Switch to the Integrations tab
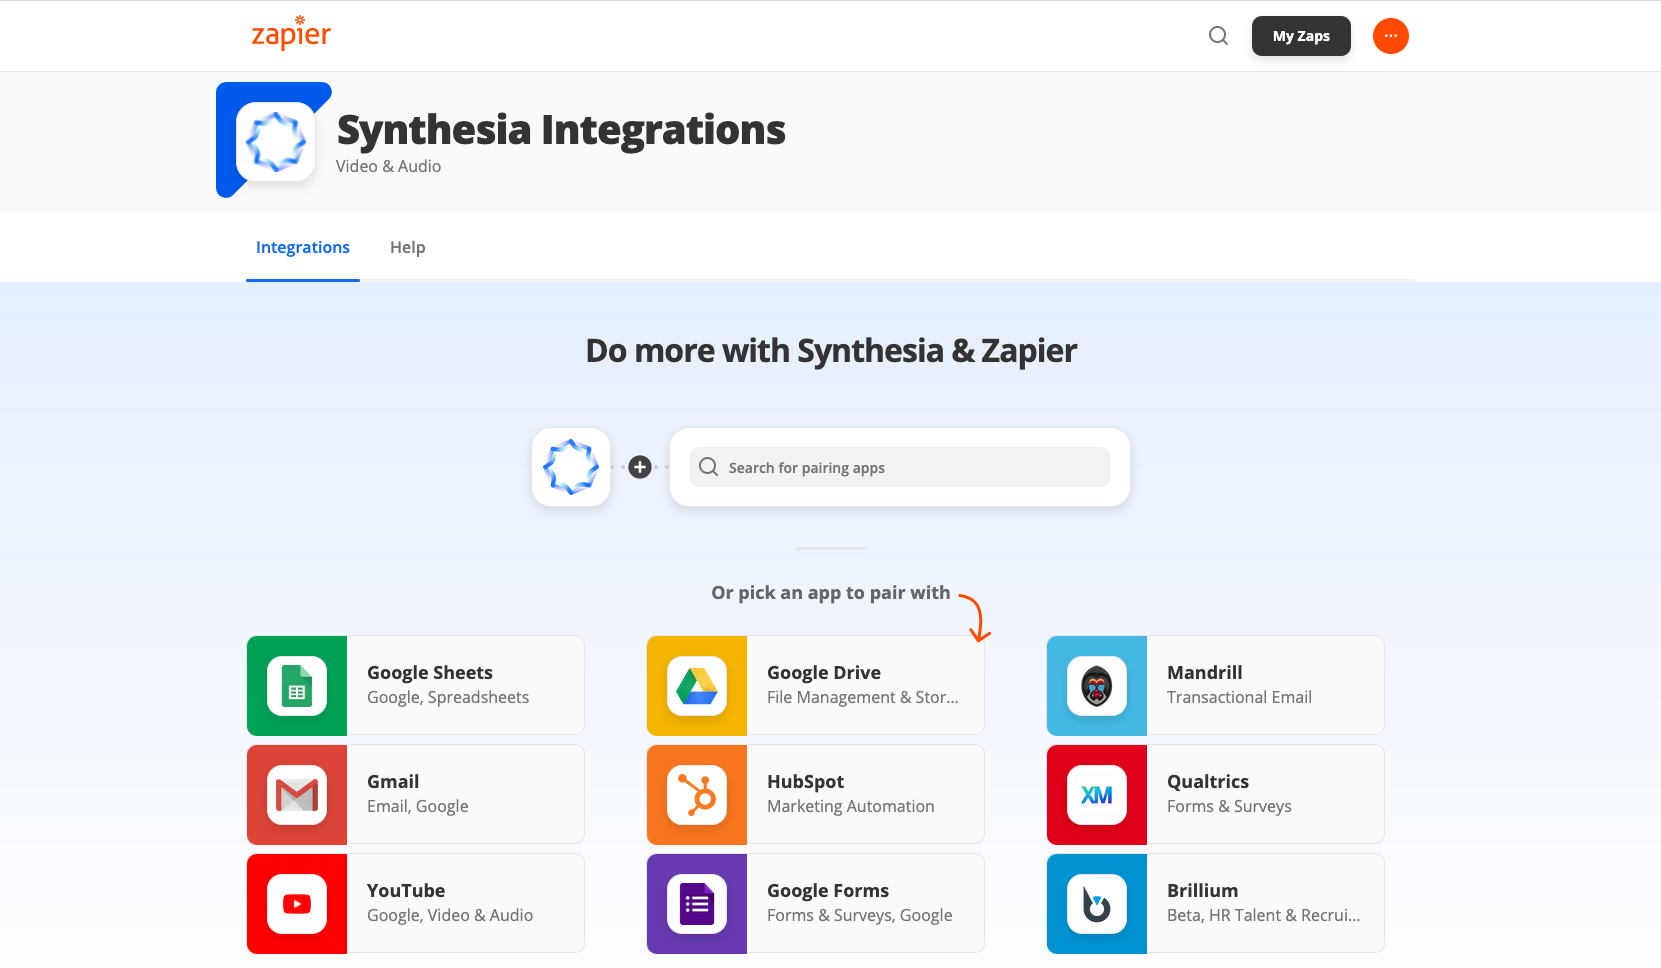The image size is (1661, 968). click(x=303, y=247)
